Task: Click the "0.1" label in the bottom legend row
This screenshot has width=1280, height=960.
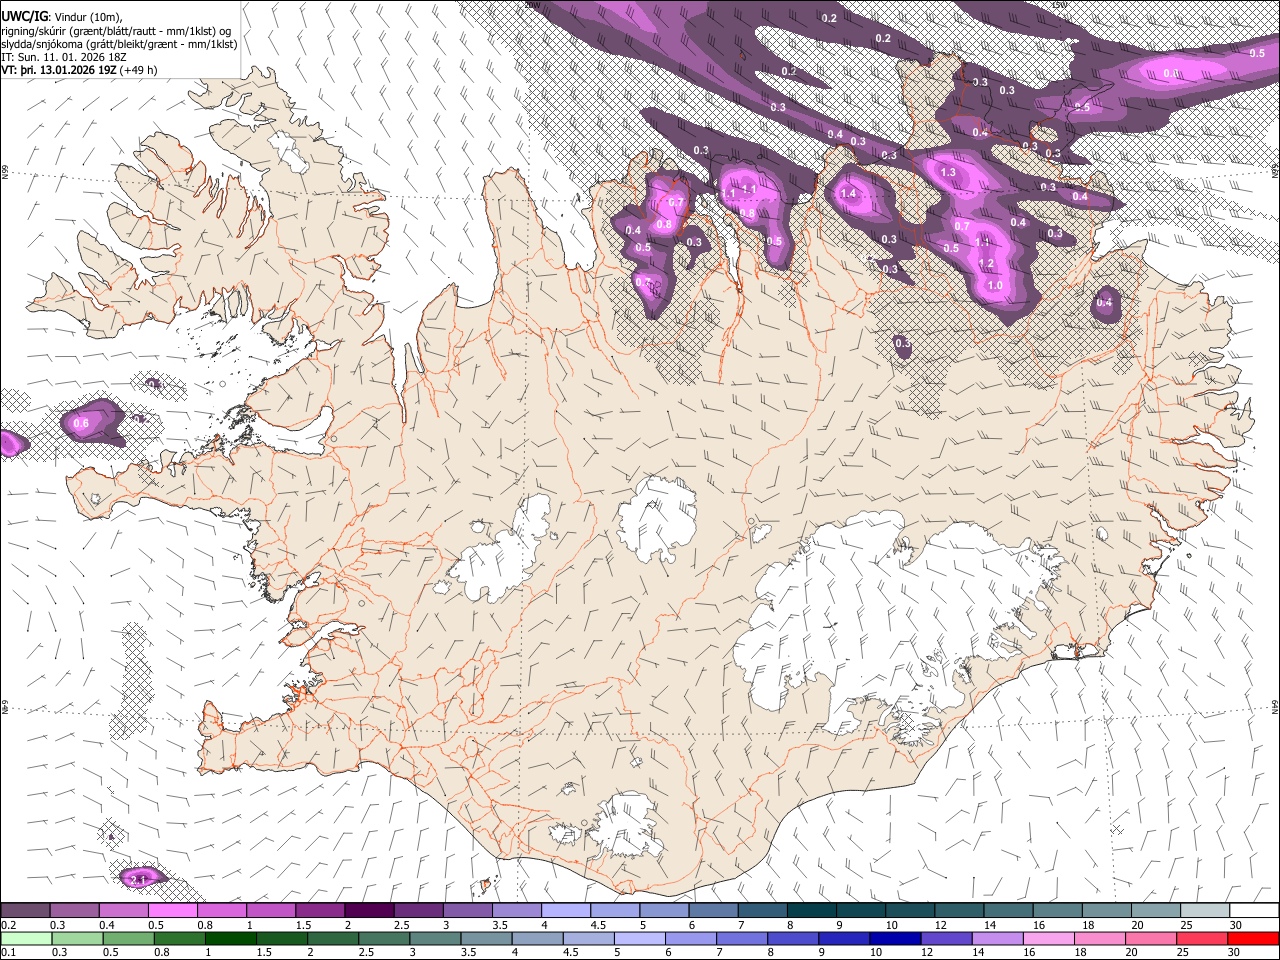Action: [8, 952]
